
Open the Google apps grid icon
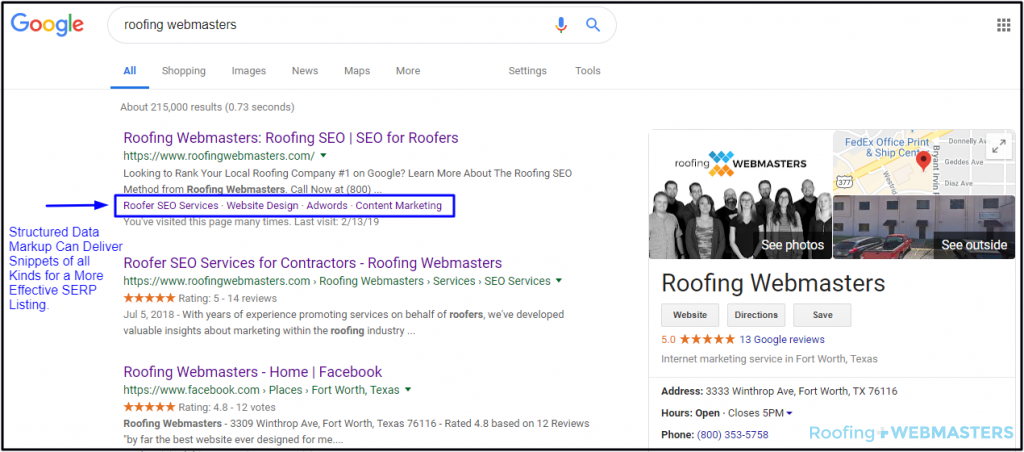[1003, 25]
